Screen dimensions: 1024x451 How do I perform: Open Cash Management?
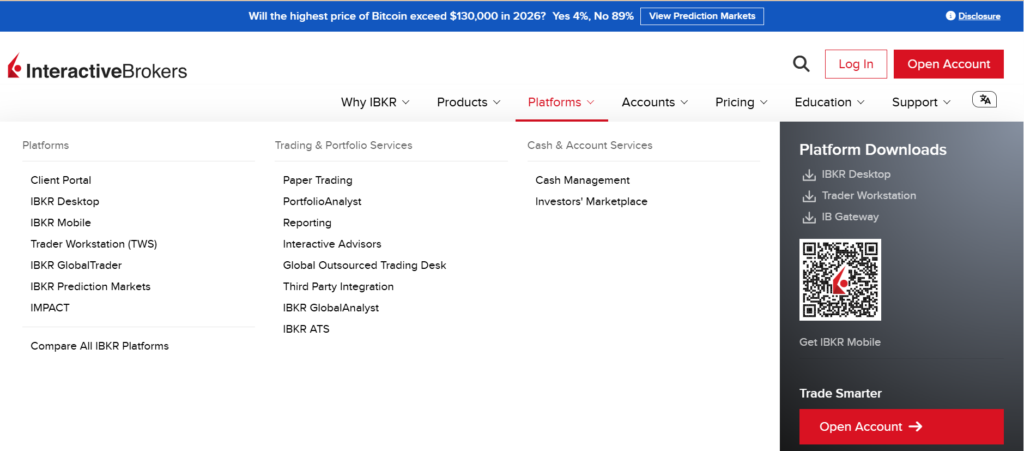pyautogui.click(x=583, y=180)
